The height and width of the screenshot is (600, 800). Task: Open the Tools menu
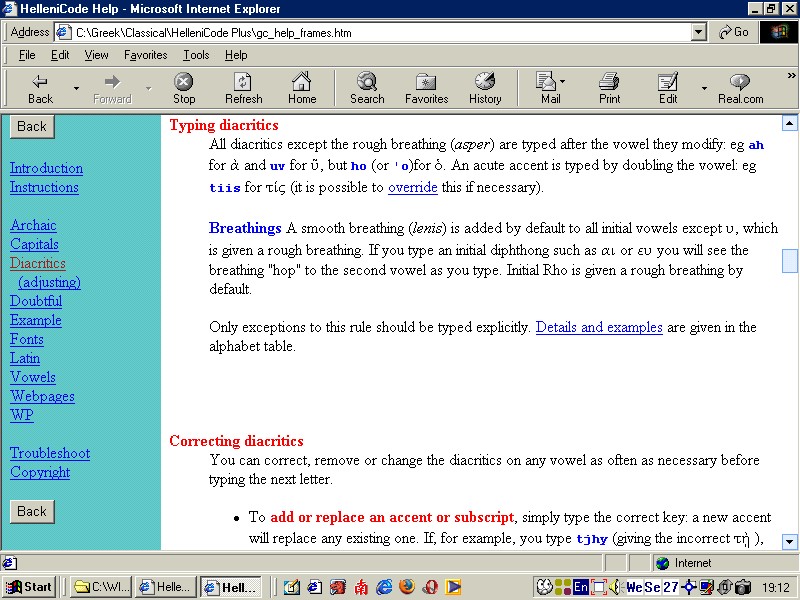tap(198, 55)
